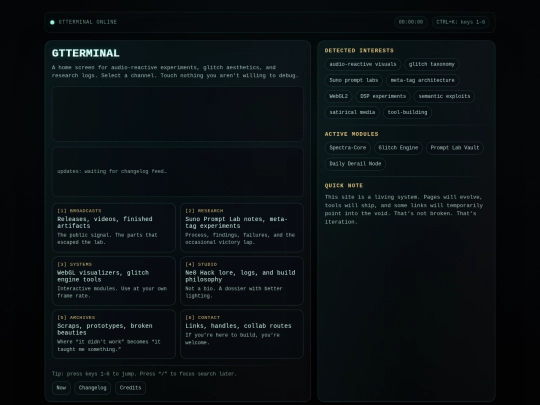Select the Suno prompt labs tag

click(x=354, y=80)
